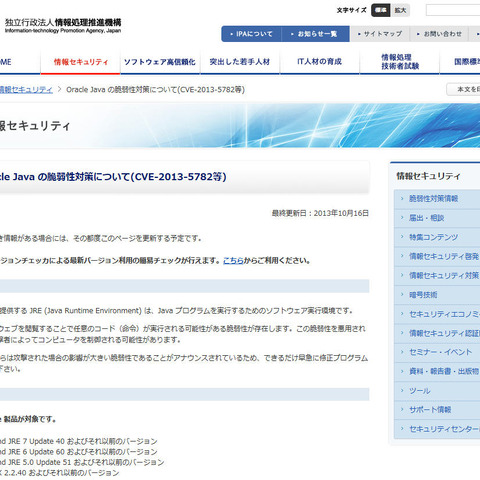
Task: Follow the こちら link for version checker
Action: coord(233,261)
